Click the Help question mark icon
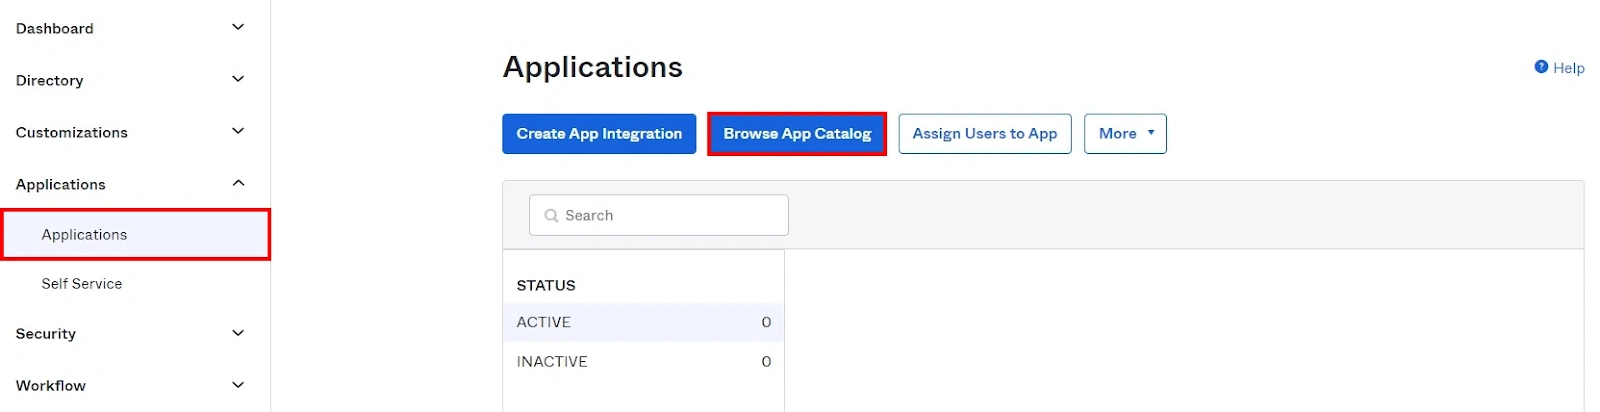1600x412 pixels. click(x=1541, y=67)
